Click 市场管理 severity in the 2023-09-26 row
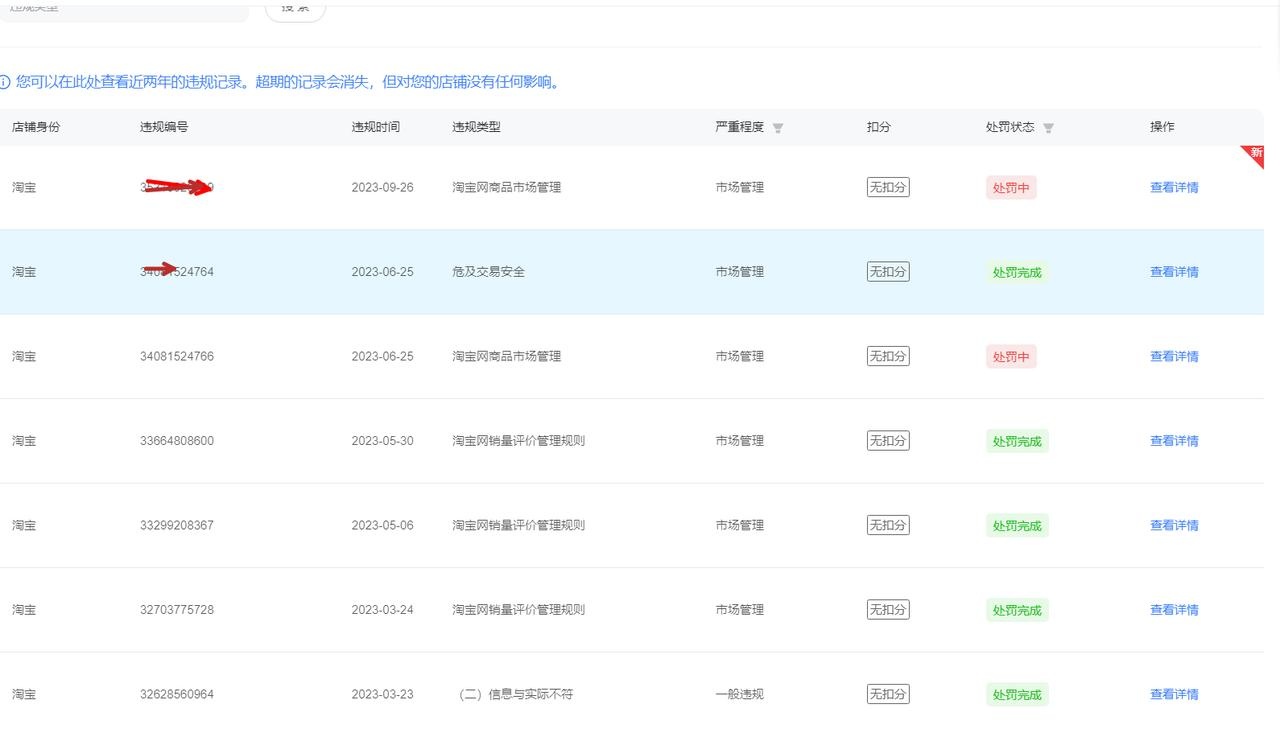 point(740,187)
